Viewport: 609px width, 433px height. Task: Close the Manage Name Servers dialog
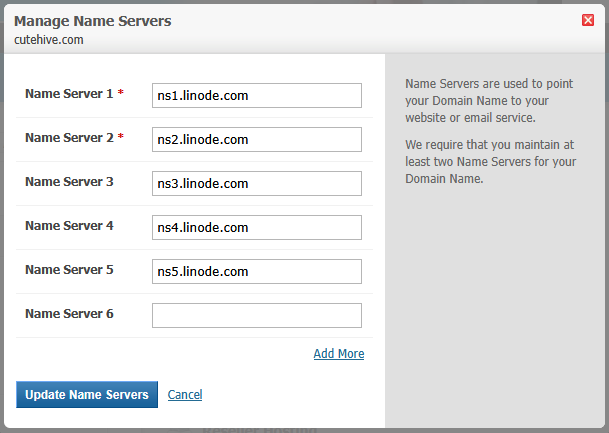pos(588,20)
